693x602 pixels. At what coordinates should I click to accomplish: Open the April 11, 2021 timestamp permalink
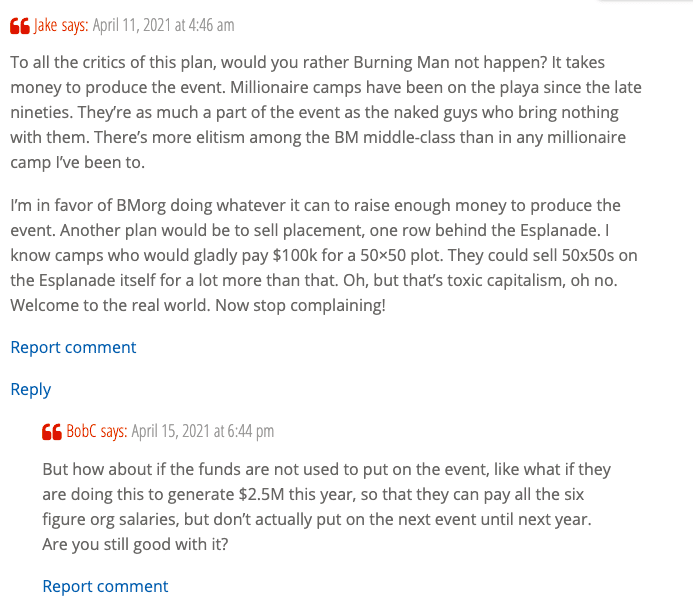[x=164, y=25]
